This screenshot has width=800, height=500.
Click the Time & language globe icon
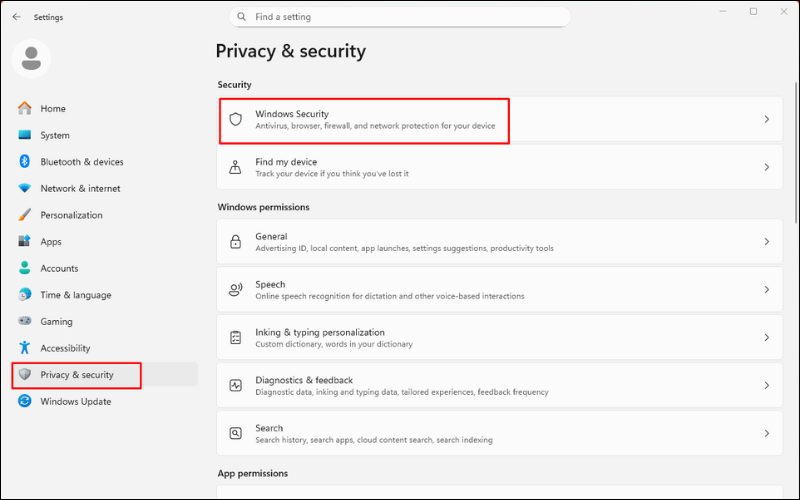click(x=24, y=294)
